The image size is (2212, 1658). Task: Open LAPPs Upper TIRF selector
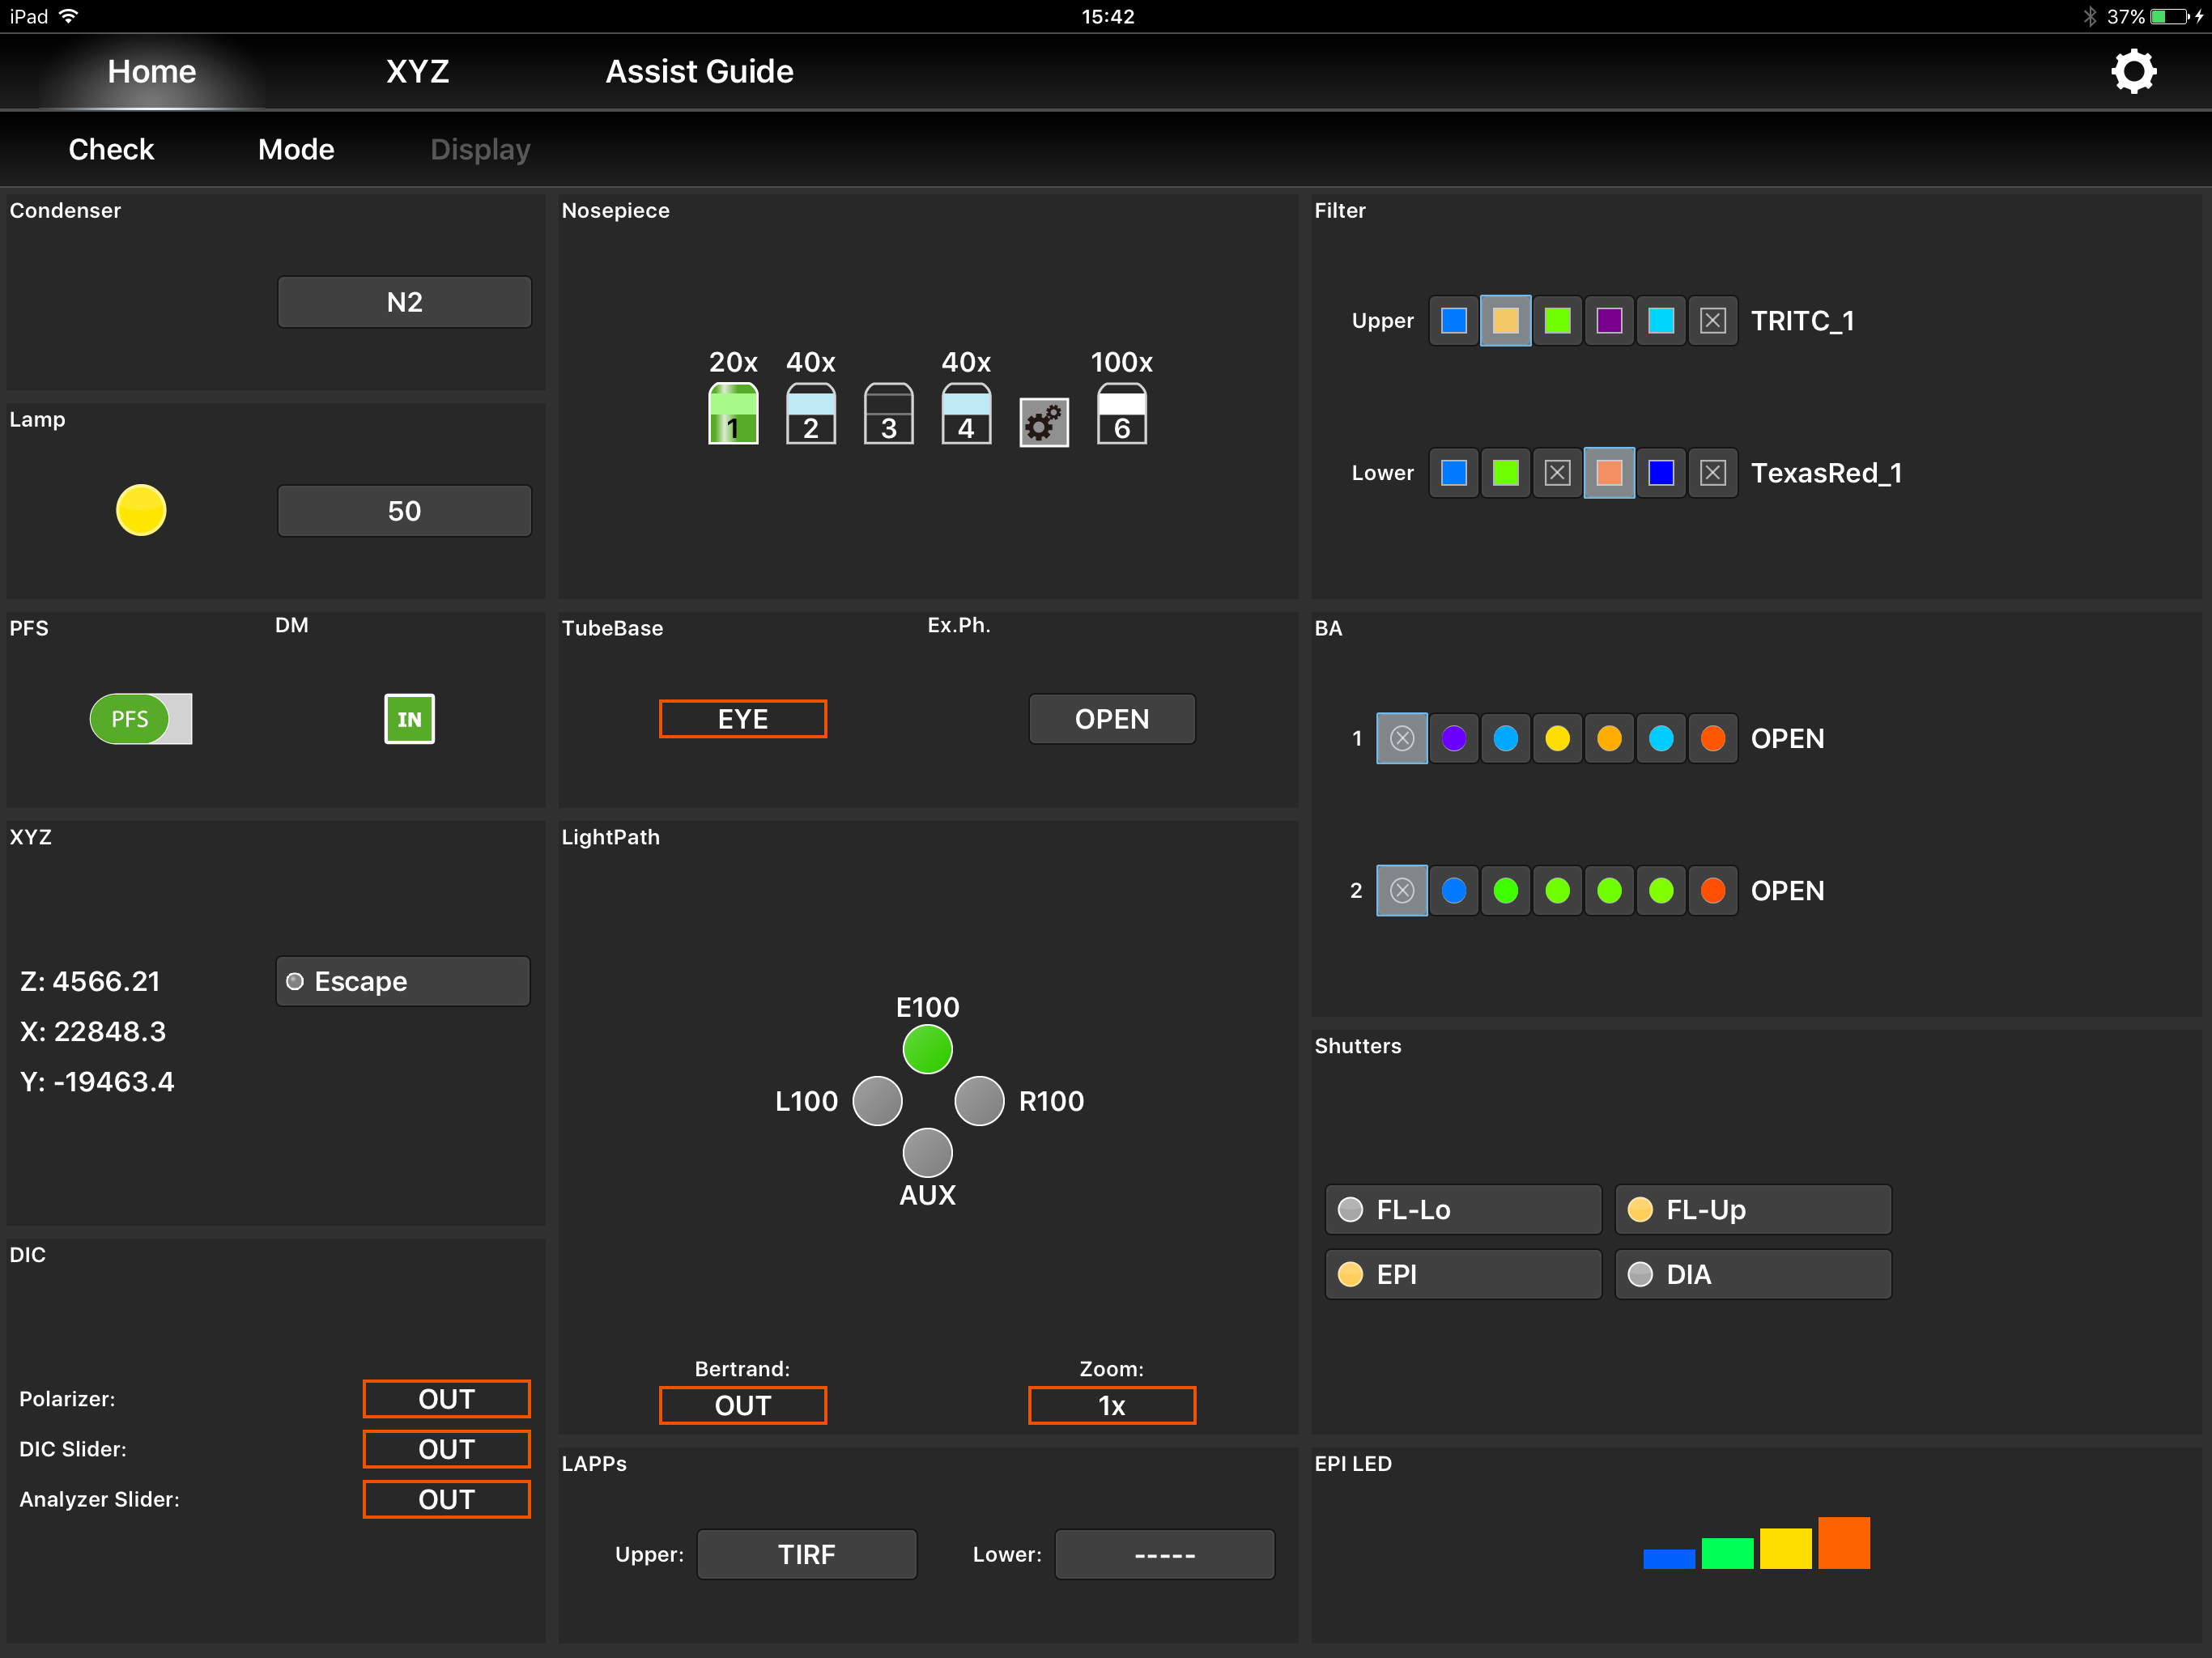(807, 1554)
